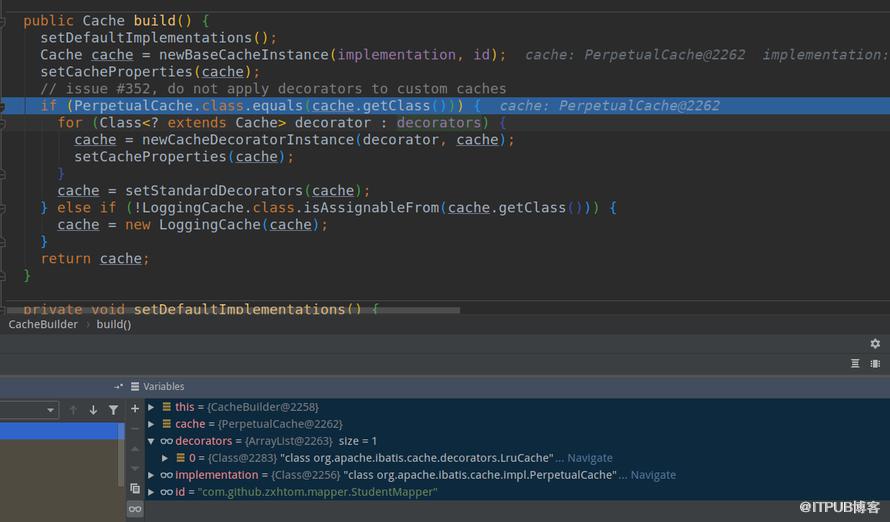Go to next frame with down arrow

pos(93,410)
